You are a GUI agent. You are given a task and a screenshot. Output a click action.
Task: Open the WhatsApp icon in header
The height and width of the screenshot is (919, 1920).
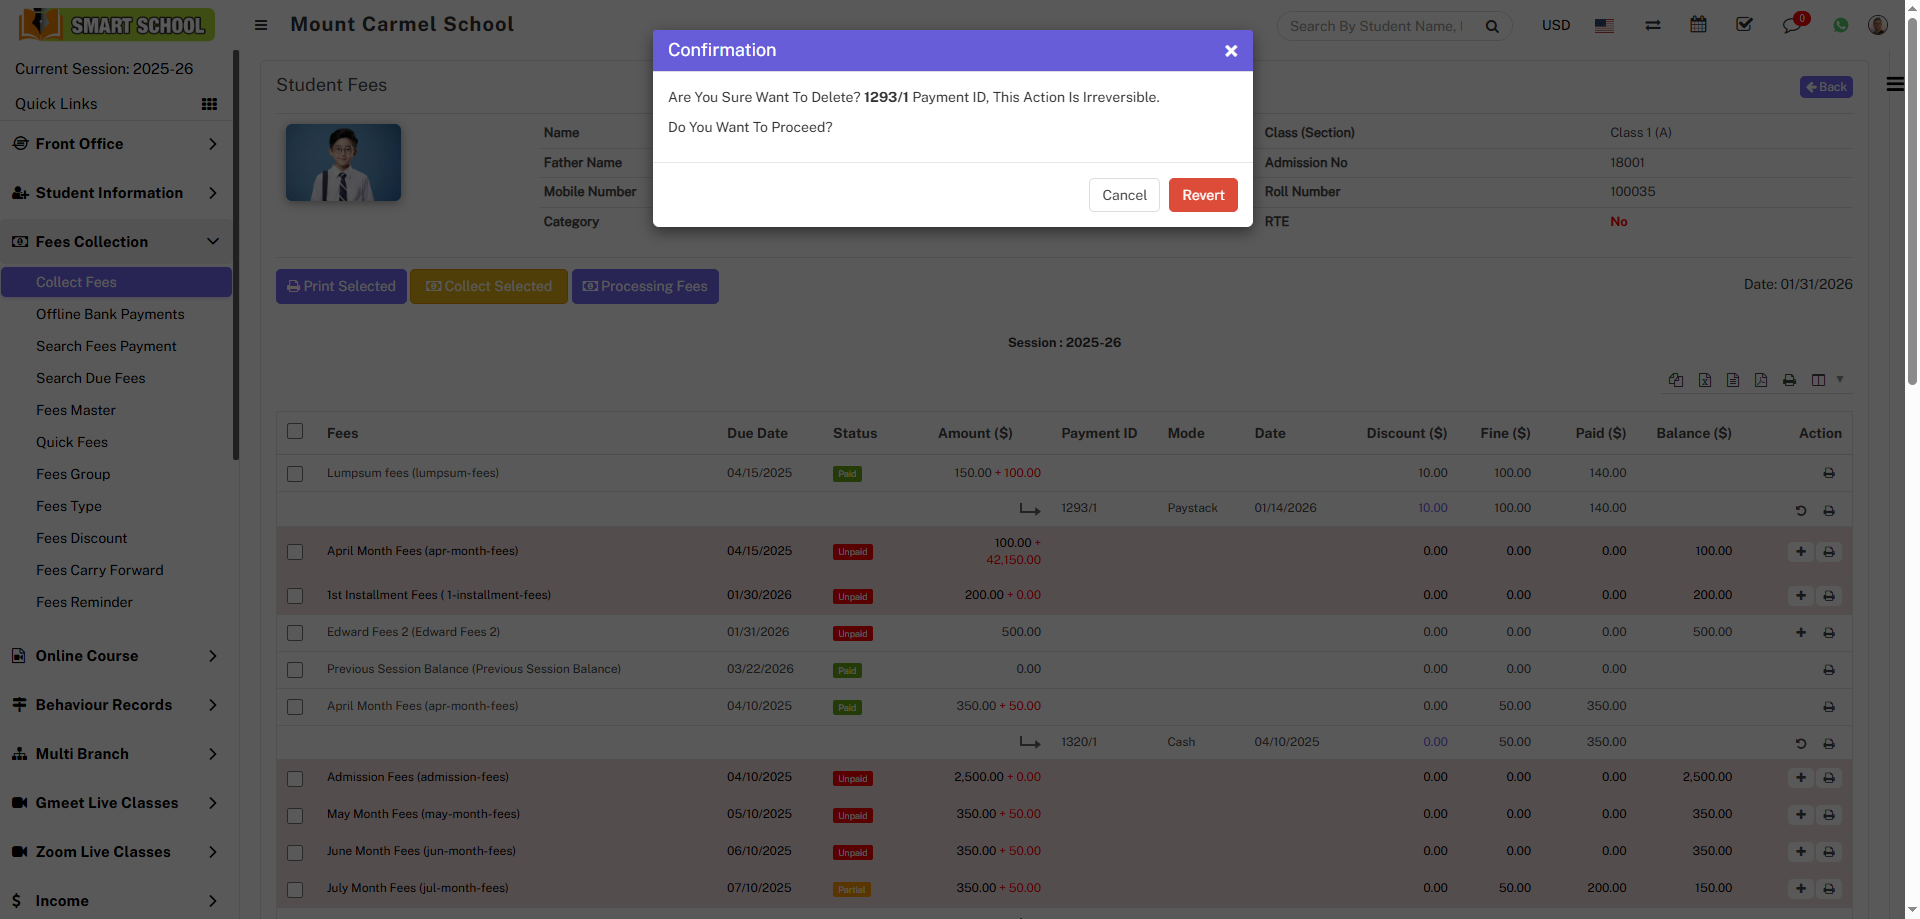point(1840,25)
